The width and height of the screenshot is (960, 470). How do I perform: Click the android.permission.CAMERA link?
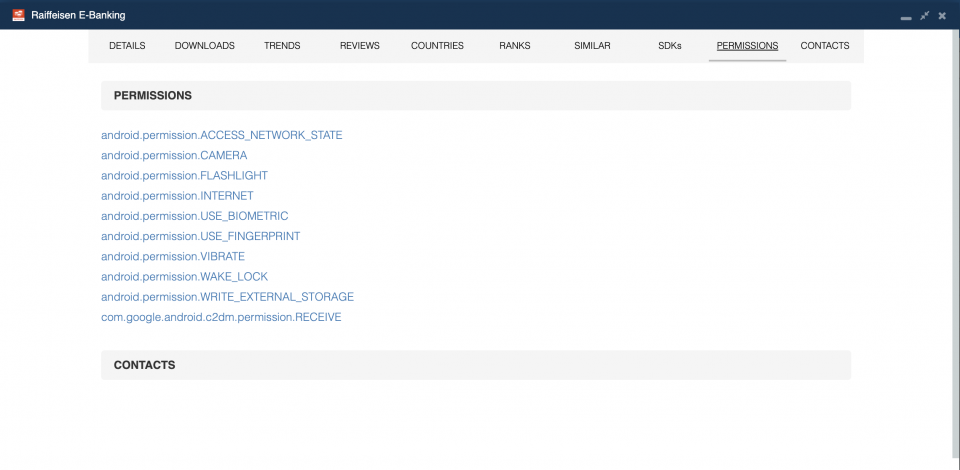click(174, 155)
